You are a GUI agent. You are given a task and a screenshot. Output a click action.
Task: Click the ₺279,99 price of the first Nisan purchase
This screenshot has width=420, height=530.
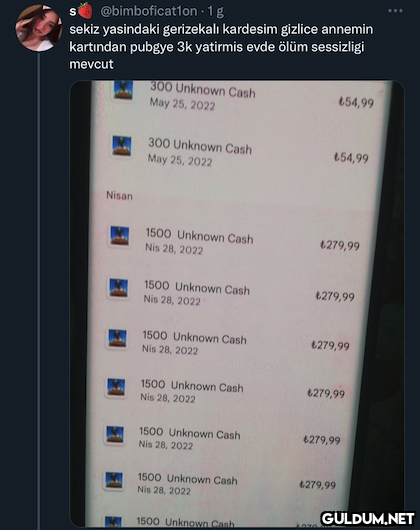pyautogui.click(x=340, y=245)
